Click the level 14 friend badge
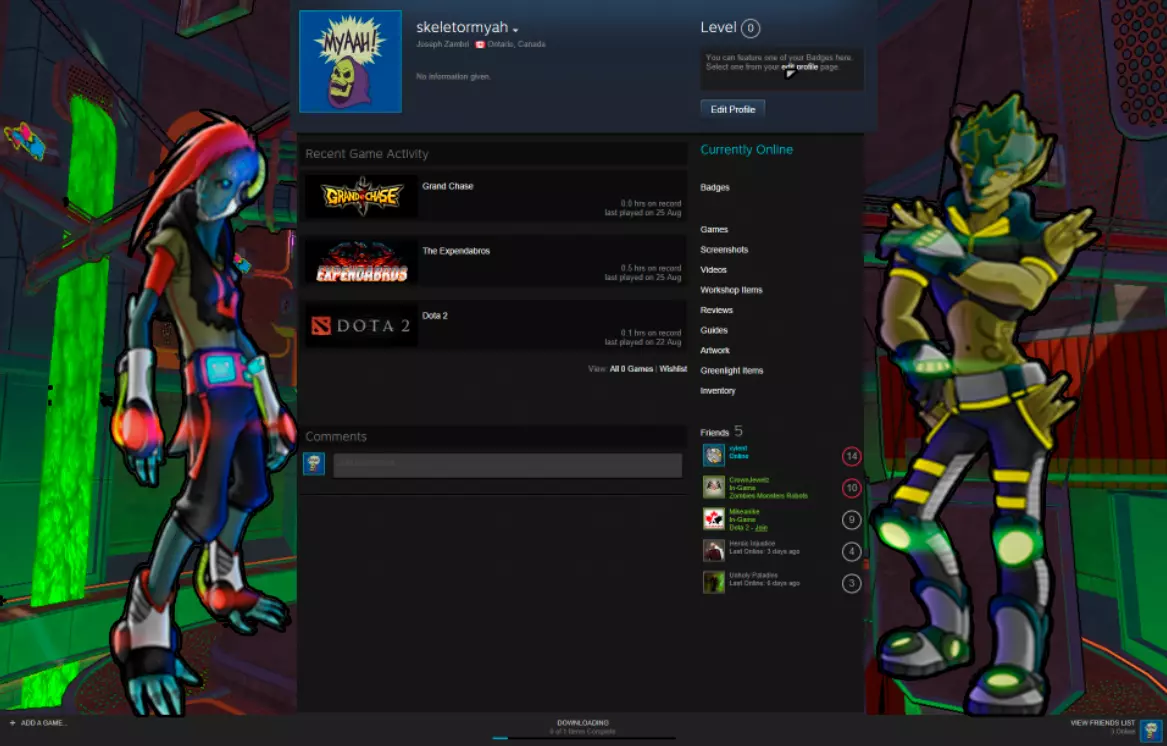This screenshot has width=1167, height=746. coord(851,456)
